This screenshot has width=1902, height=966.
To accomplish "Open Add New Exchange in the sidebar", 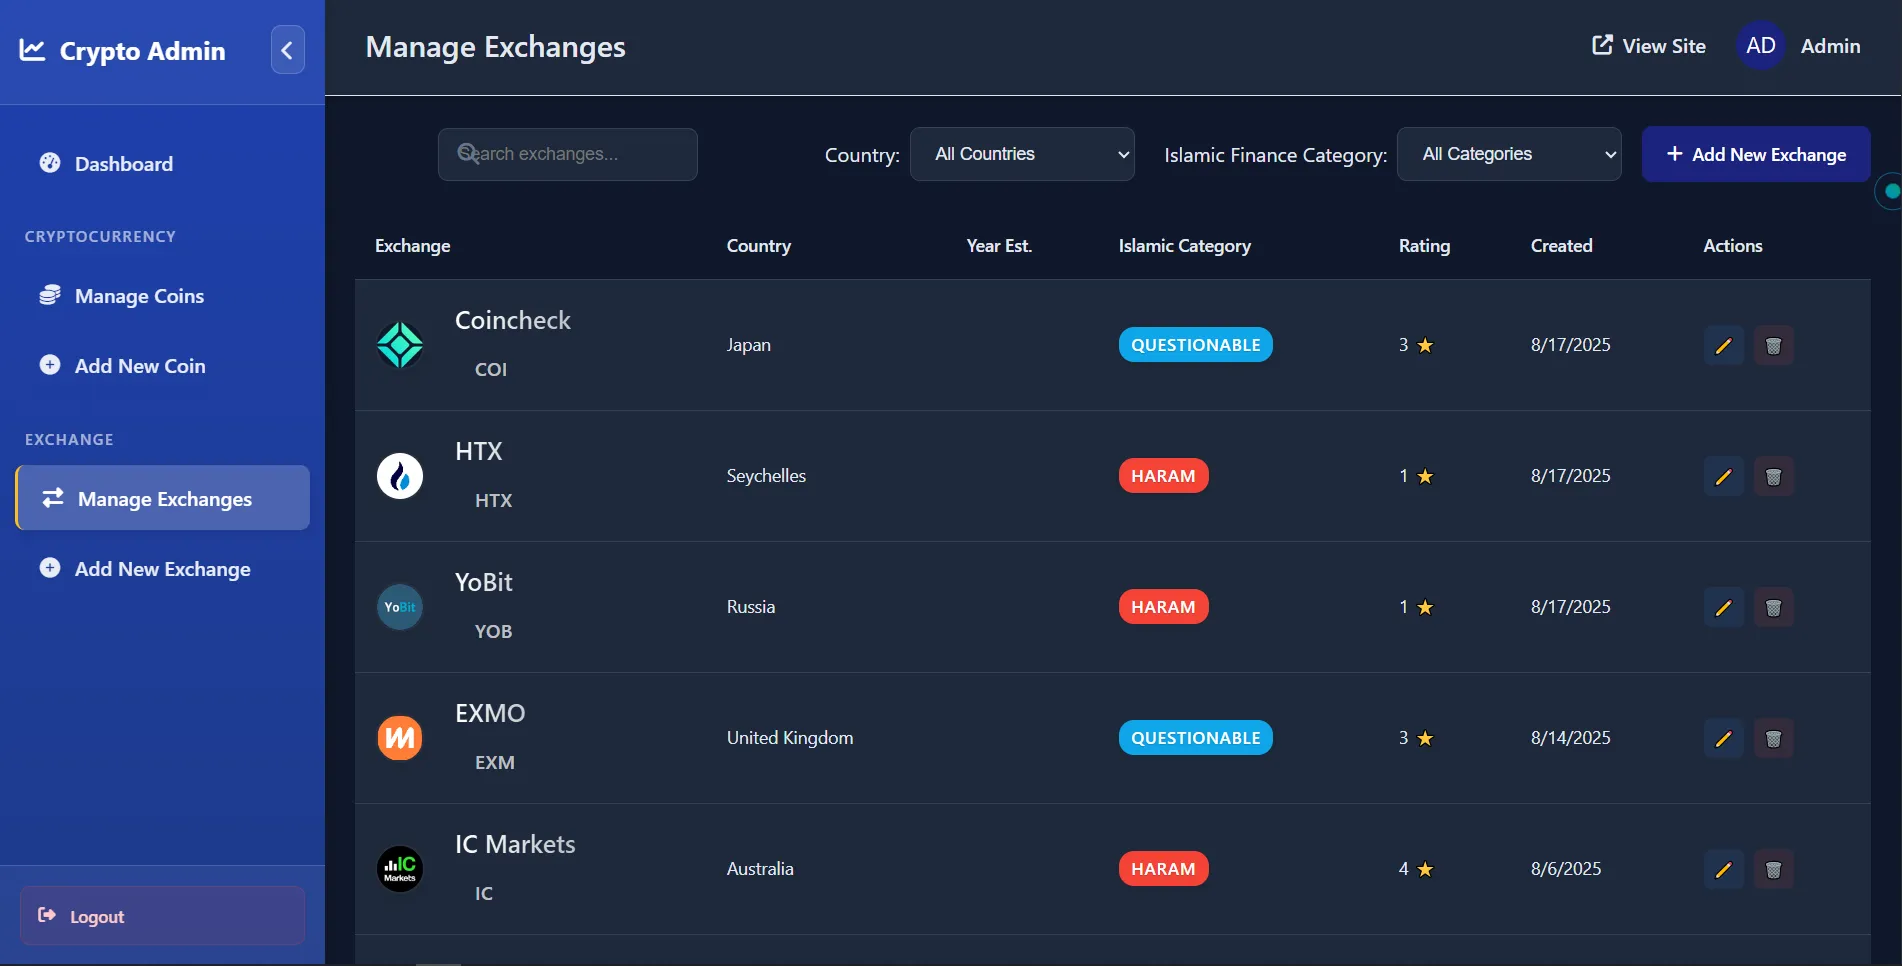I will (162, 569).
